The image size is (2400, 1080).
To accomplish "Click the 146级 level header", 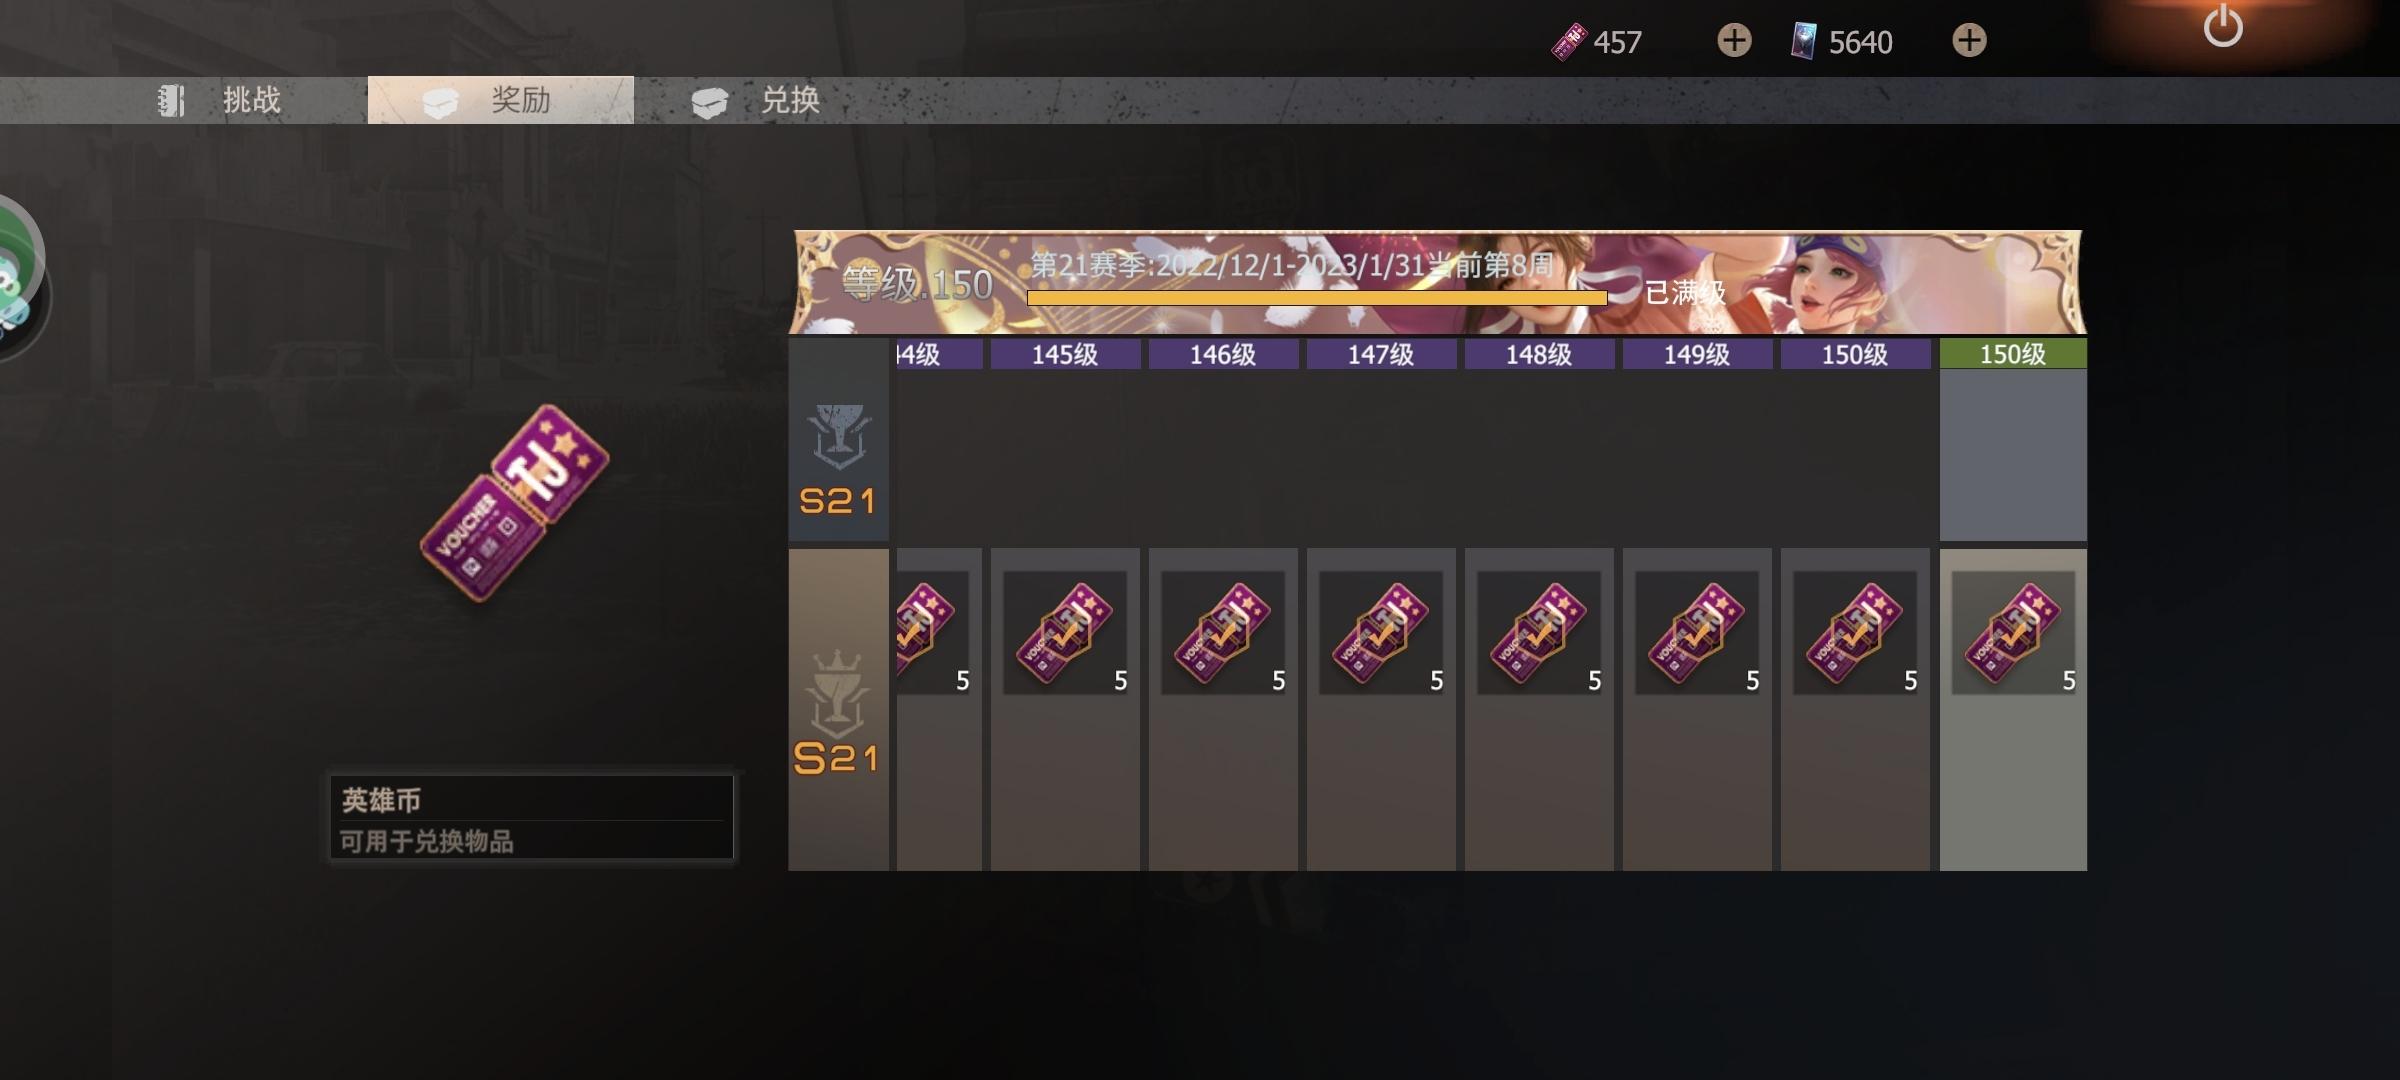I will tap(1223, 354).
